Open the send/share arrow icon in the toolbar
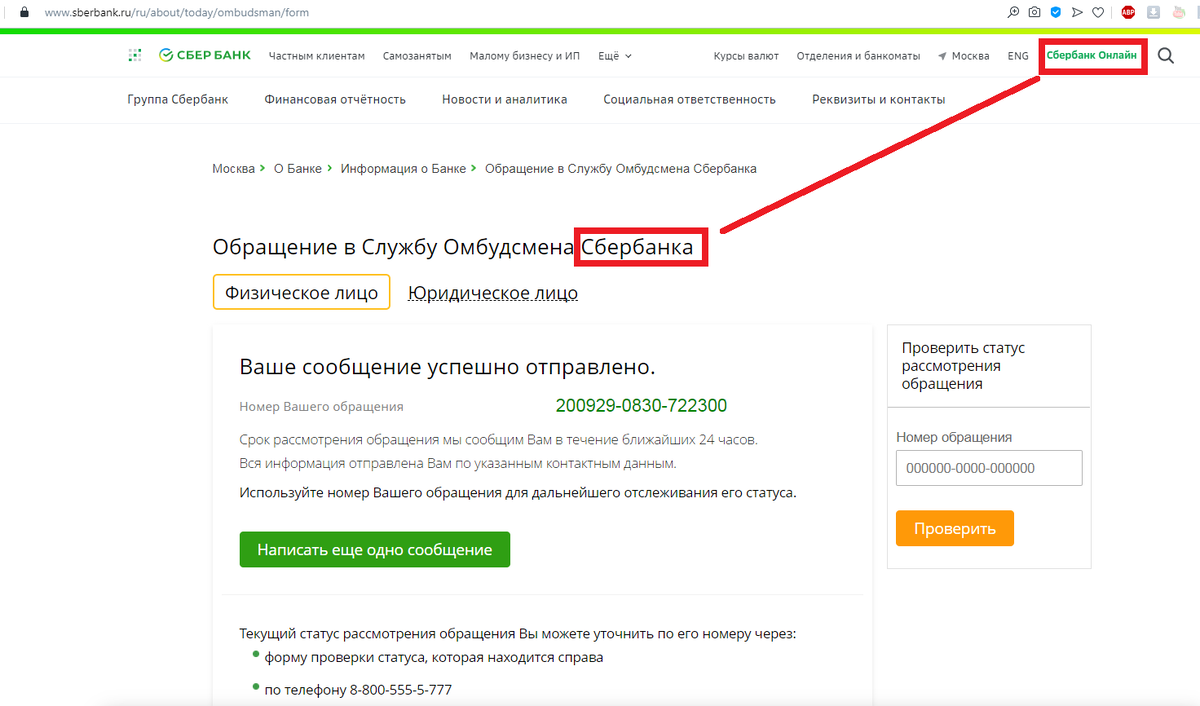This screenshot has width=1200, height=706. point(1077,13)
